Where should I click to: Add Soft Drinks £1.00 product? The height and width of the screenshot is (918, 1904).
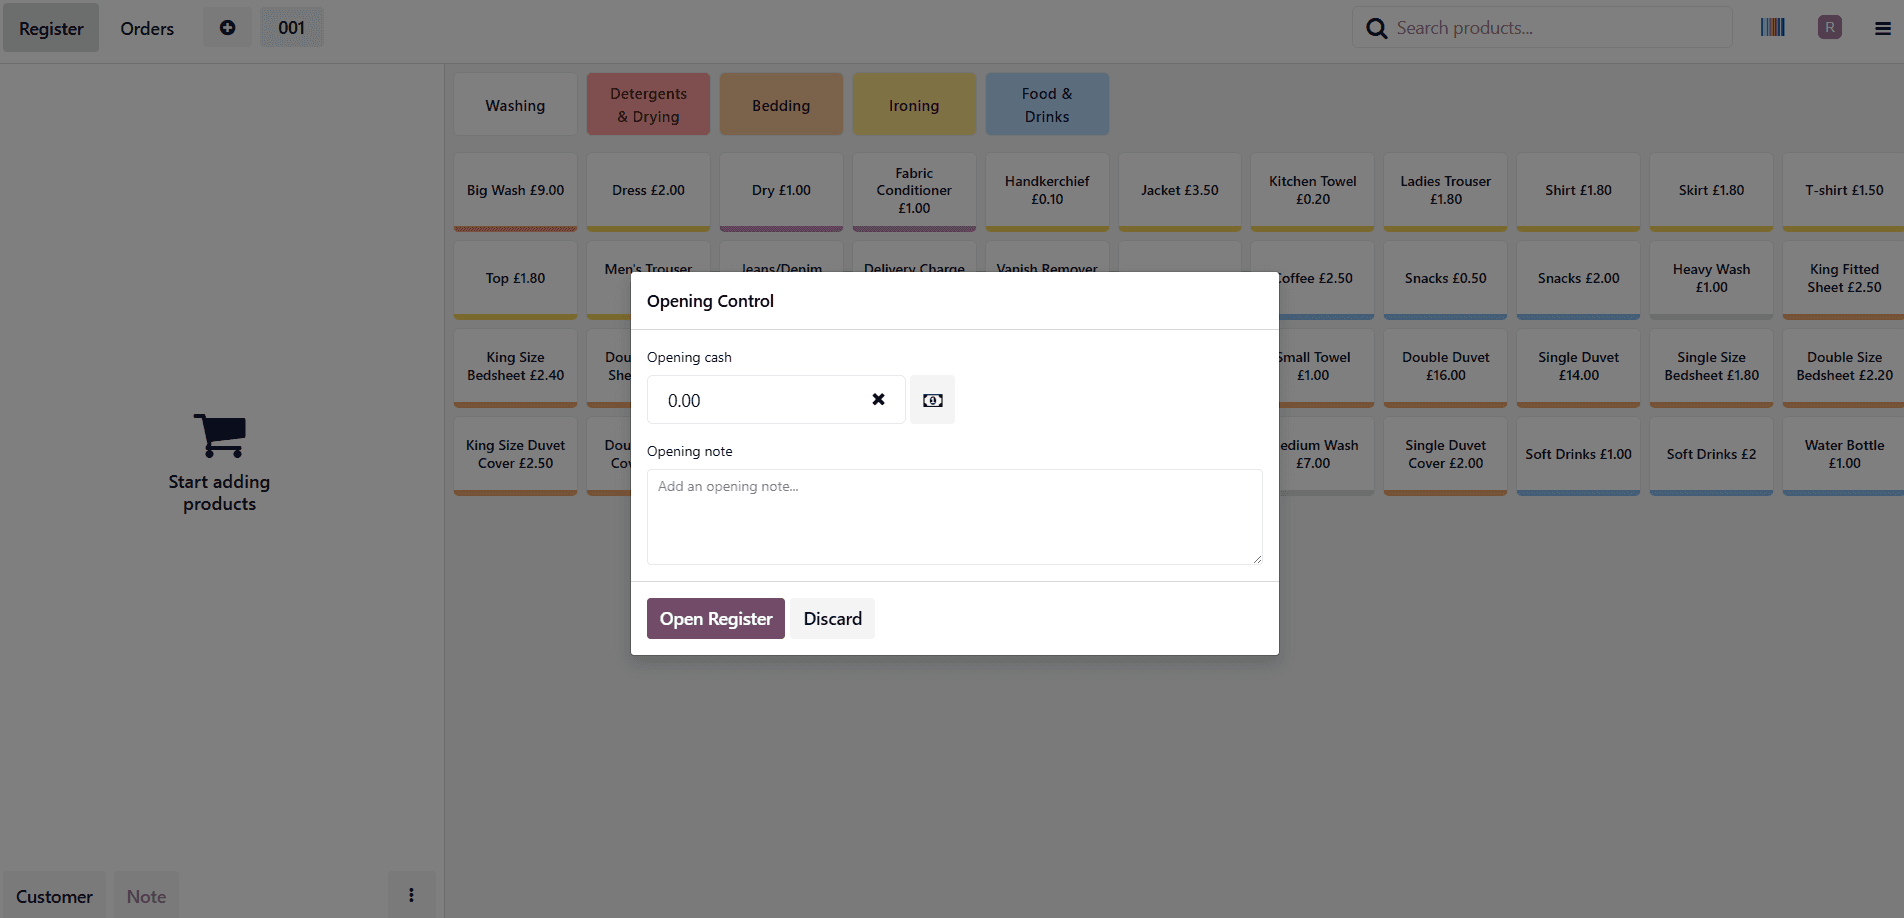1578,455
